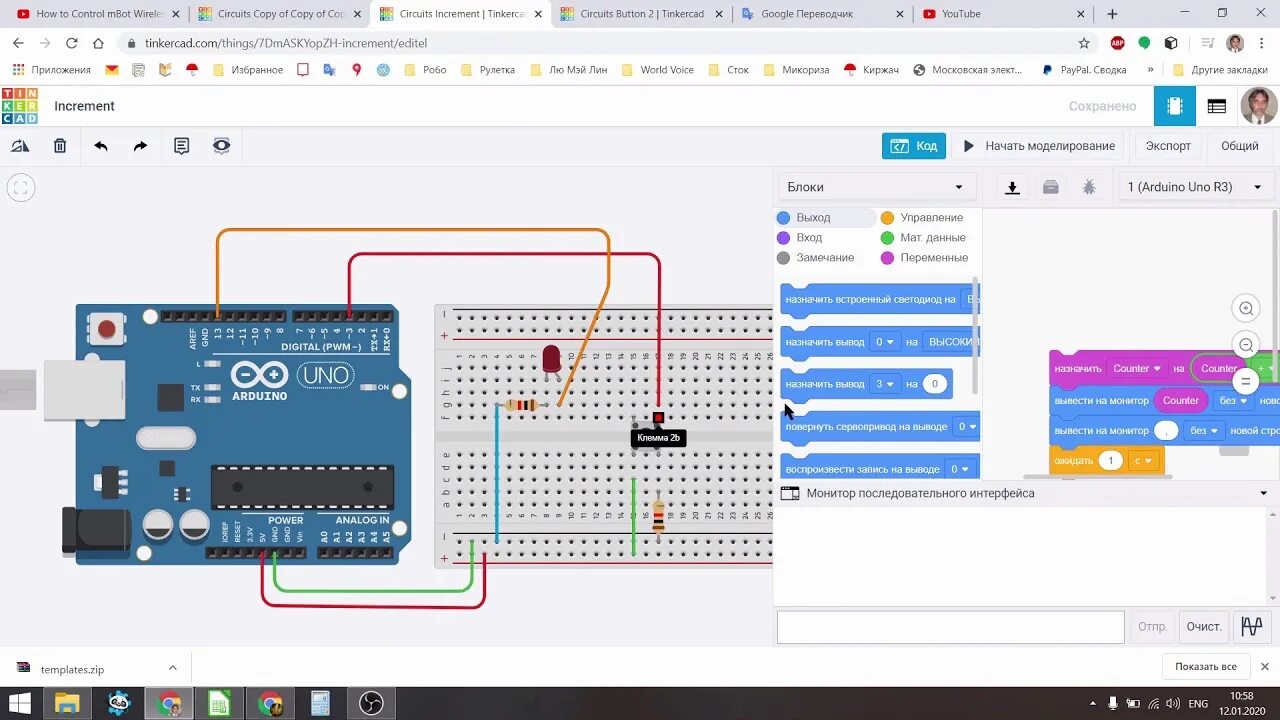Open the libraries icon
The image size is (1280, 720).
[1050, 187]
